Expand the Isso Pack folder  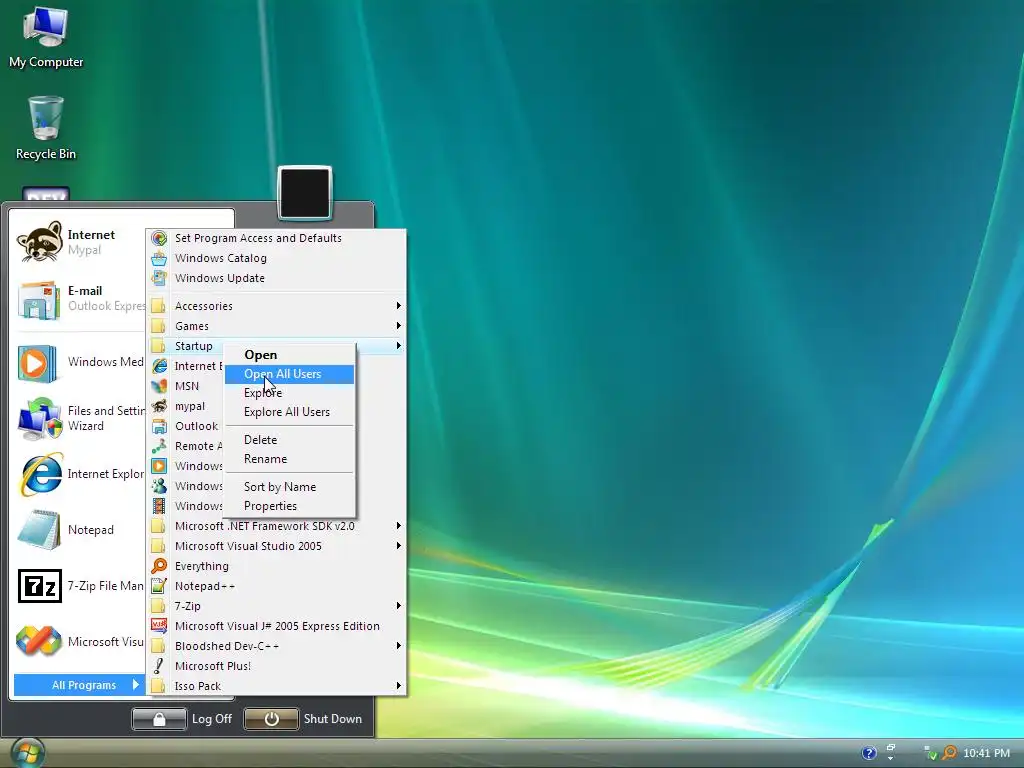[275, 686]
